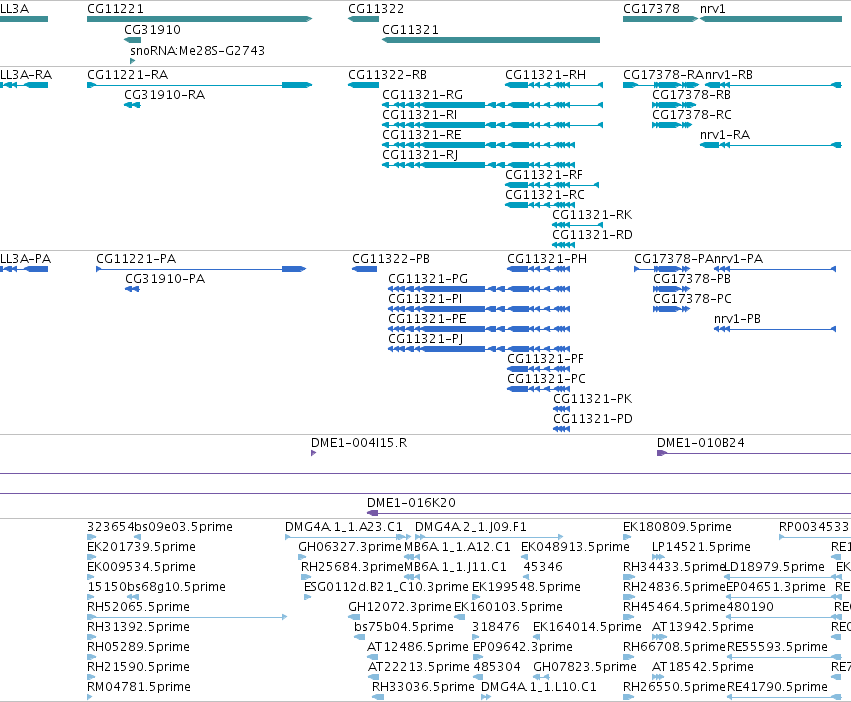
Task: Select protein CG31910-PA
Action: tap(165, 279)
